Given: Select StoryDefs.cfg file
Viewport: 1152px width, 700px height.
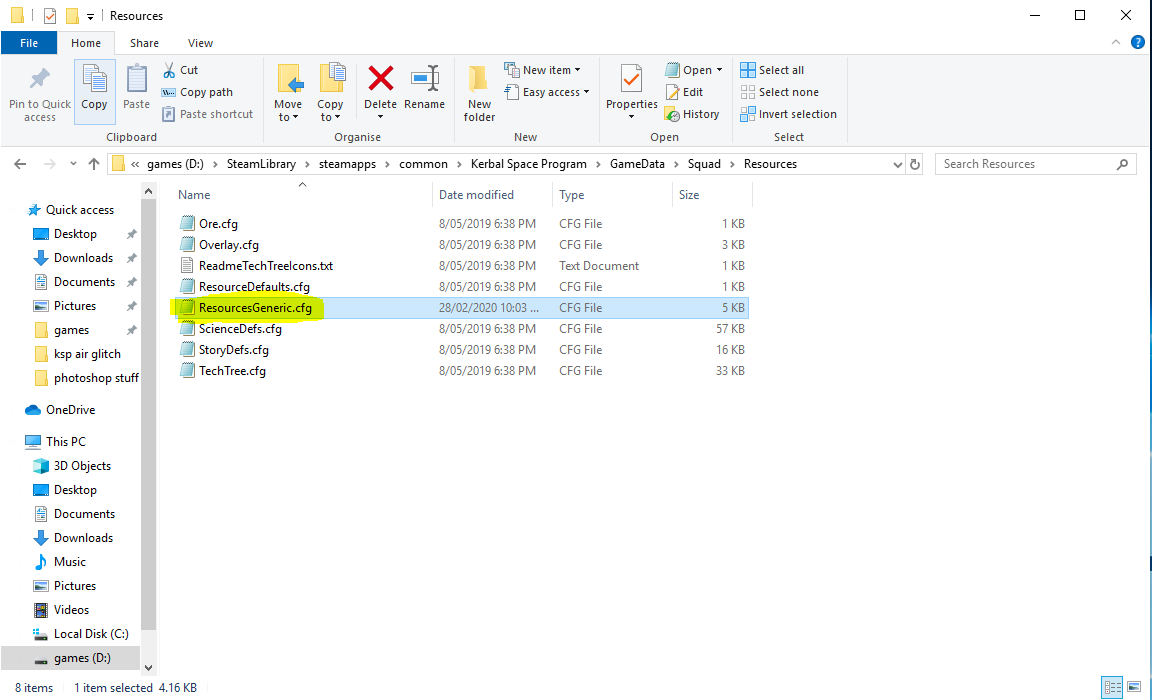Looking at the screenshot, I should [x=234, y=350].
